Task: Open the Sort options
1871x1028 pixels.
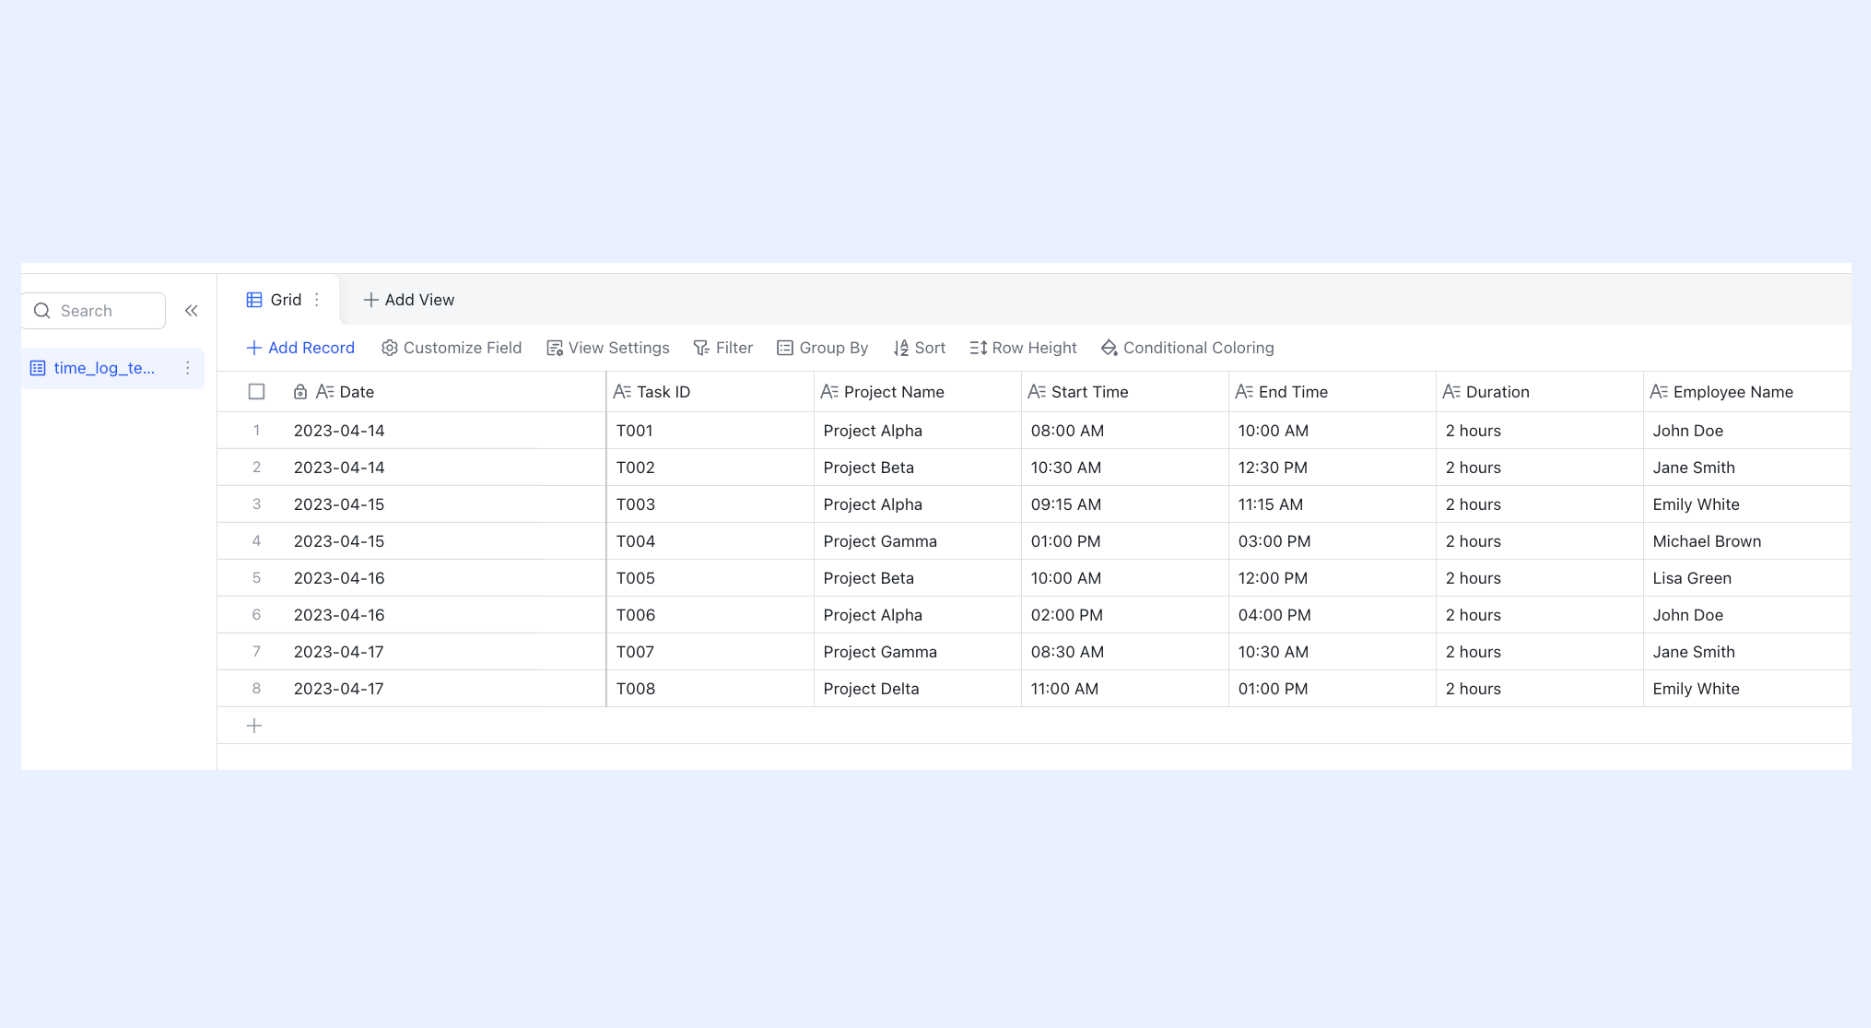Action: click(x=919, y=348)
